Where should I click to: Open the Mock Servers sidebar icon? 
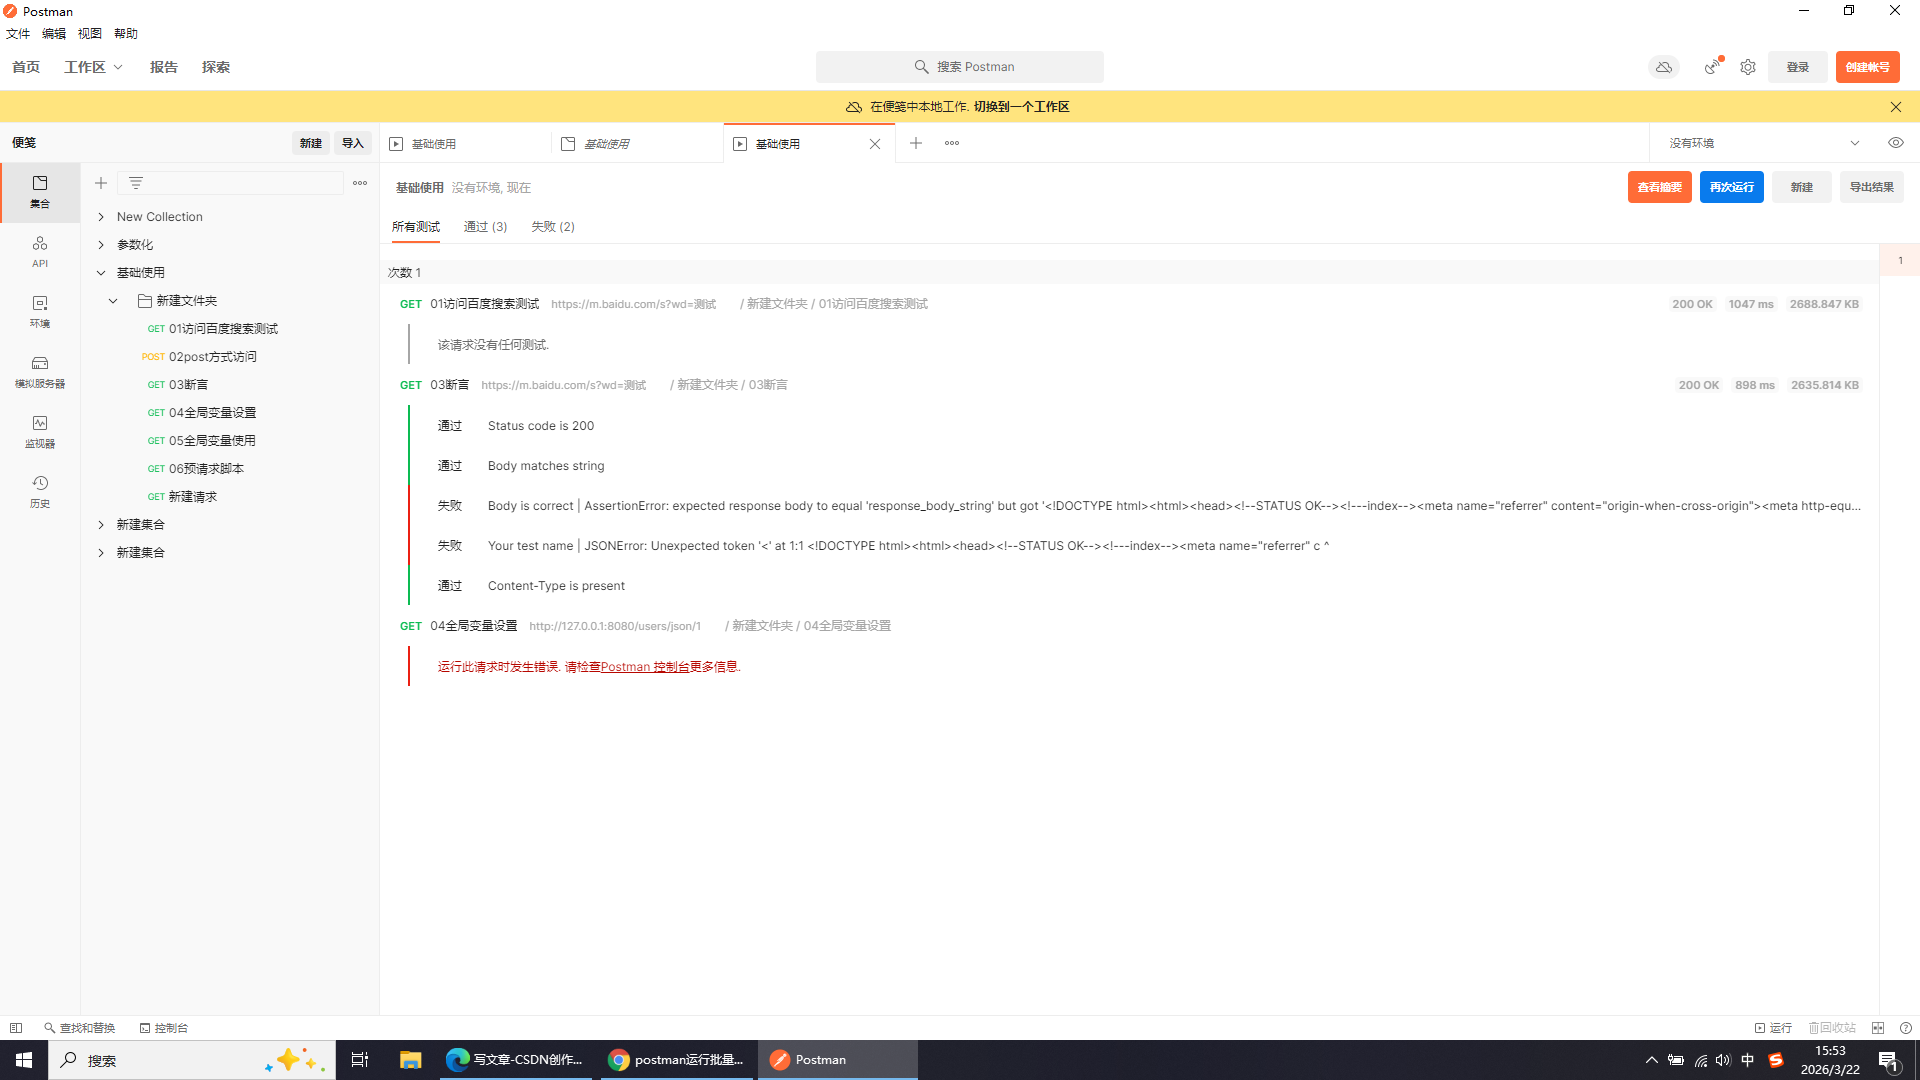pos(40,371)
